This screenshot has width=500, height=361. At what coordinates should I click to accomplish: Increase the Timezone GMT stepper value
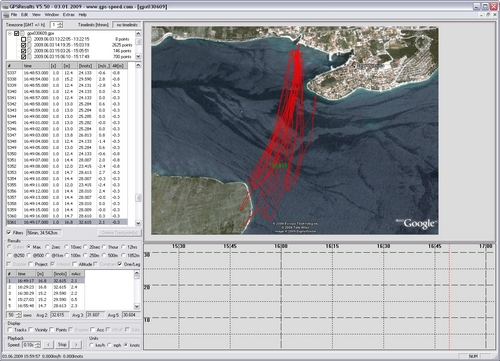click(60, 23)
